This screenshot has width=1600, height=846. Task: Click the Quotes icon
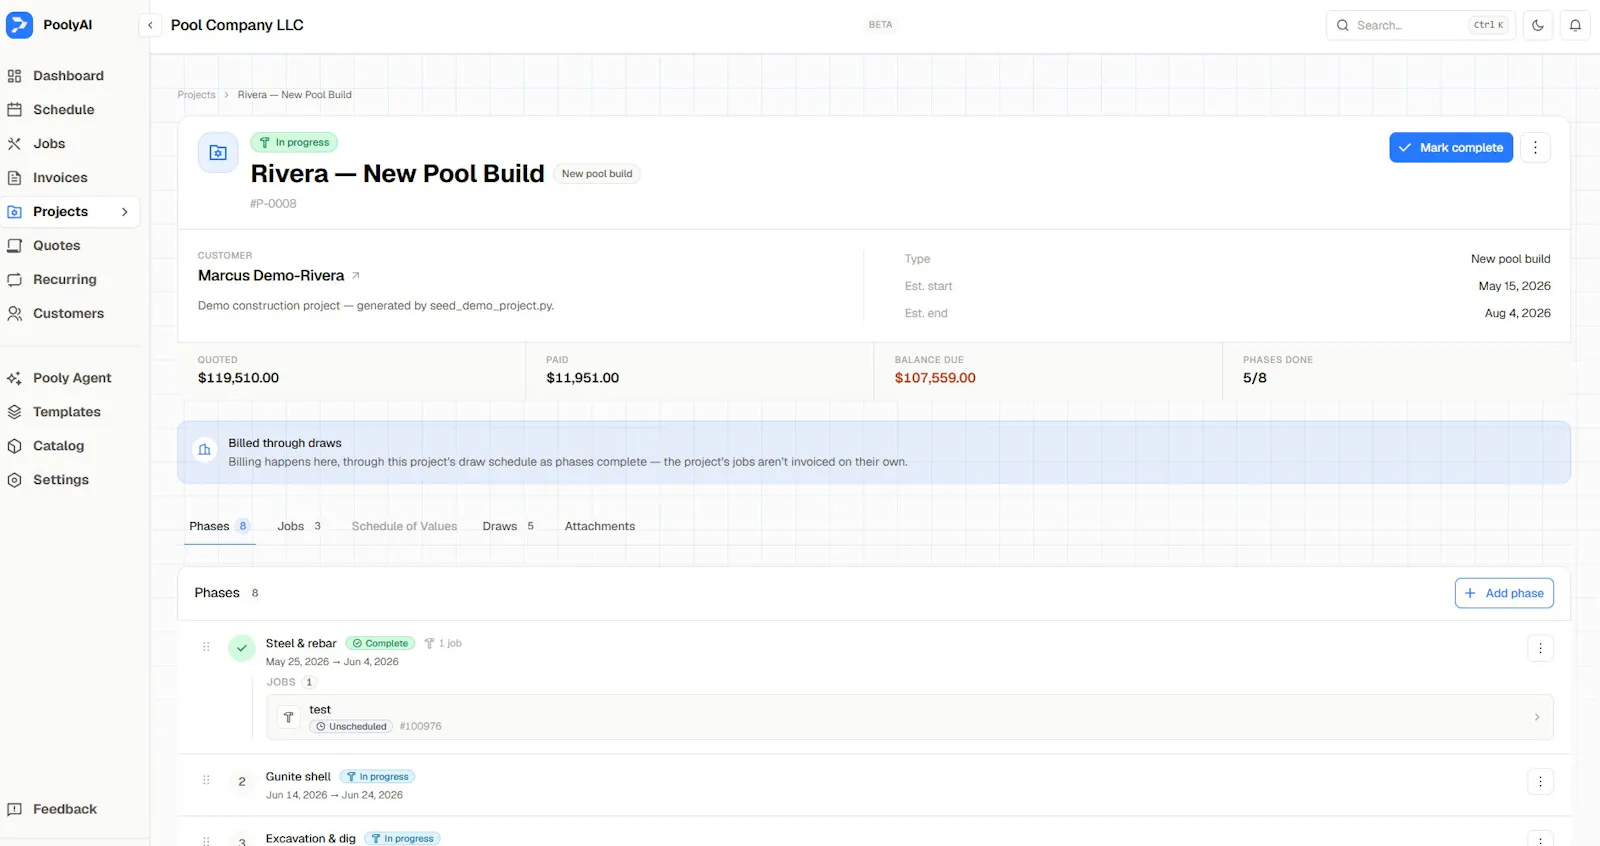click(x=14, y=246)
